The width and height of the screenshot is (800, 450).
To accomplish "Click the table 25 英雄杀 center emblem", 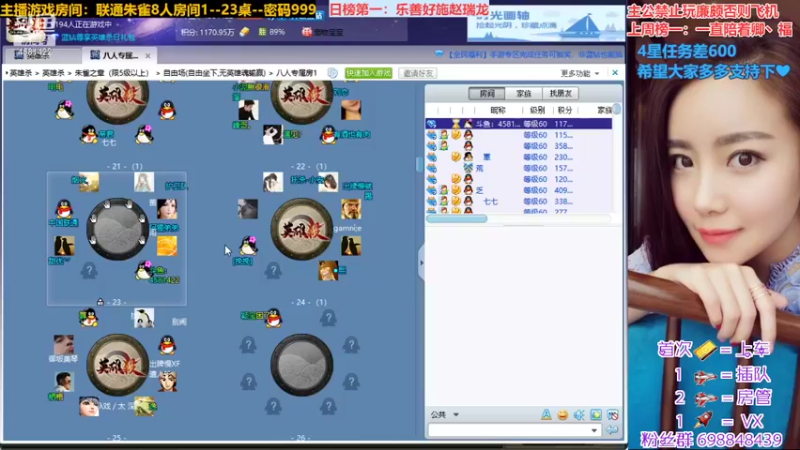I will point(117,365).
